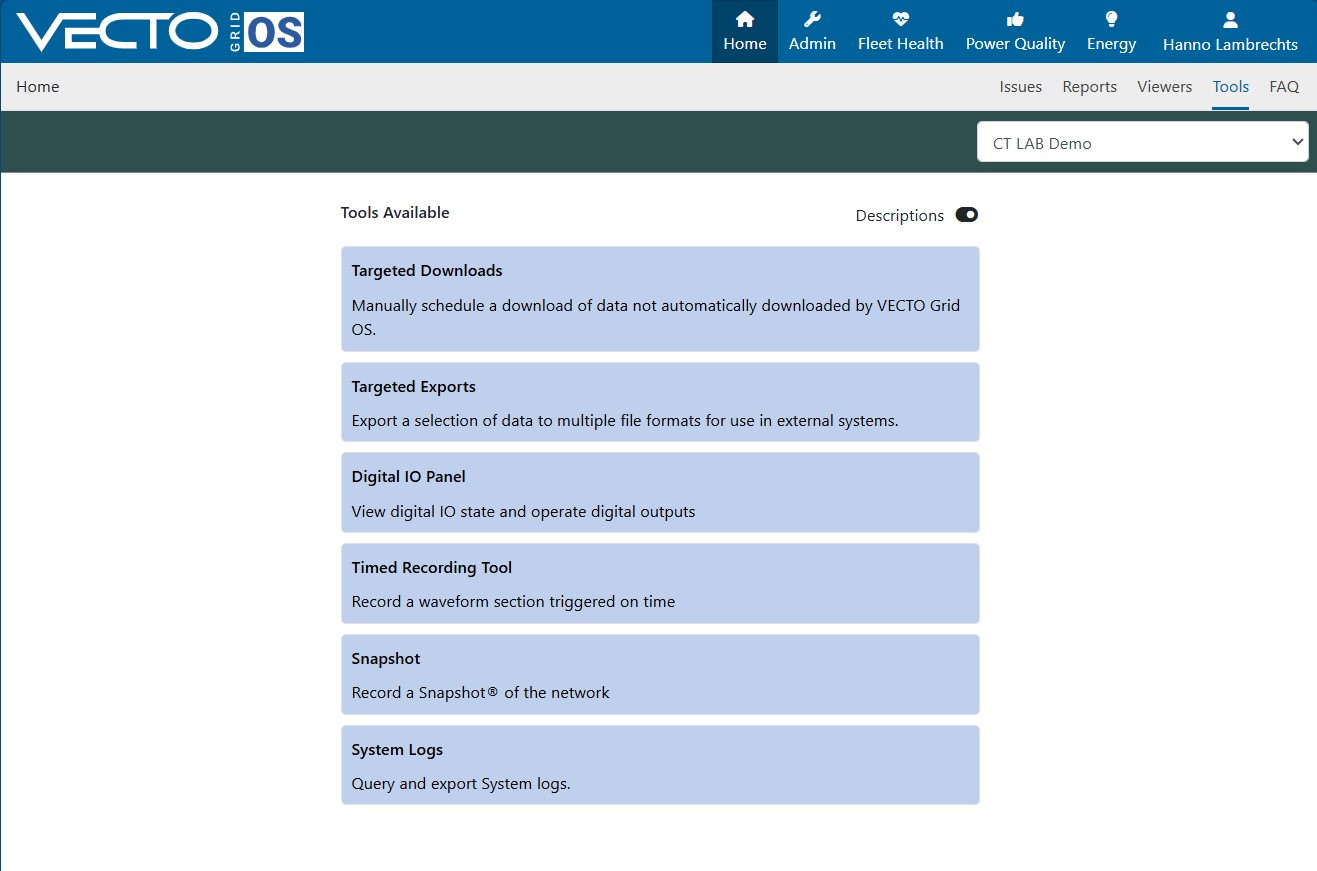Open the FAQ tab
This screenshot has height=871, width=1317.
pos(1284,87)
